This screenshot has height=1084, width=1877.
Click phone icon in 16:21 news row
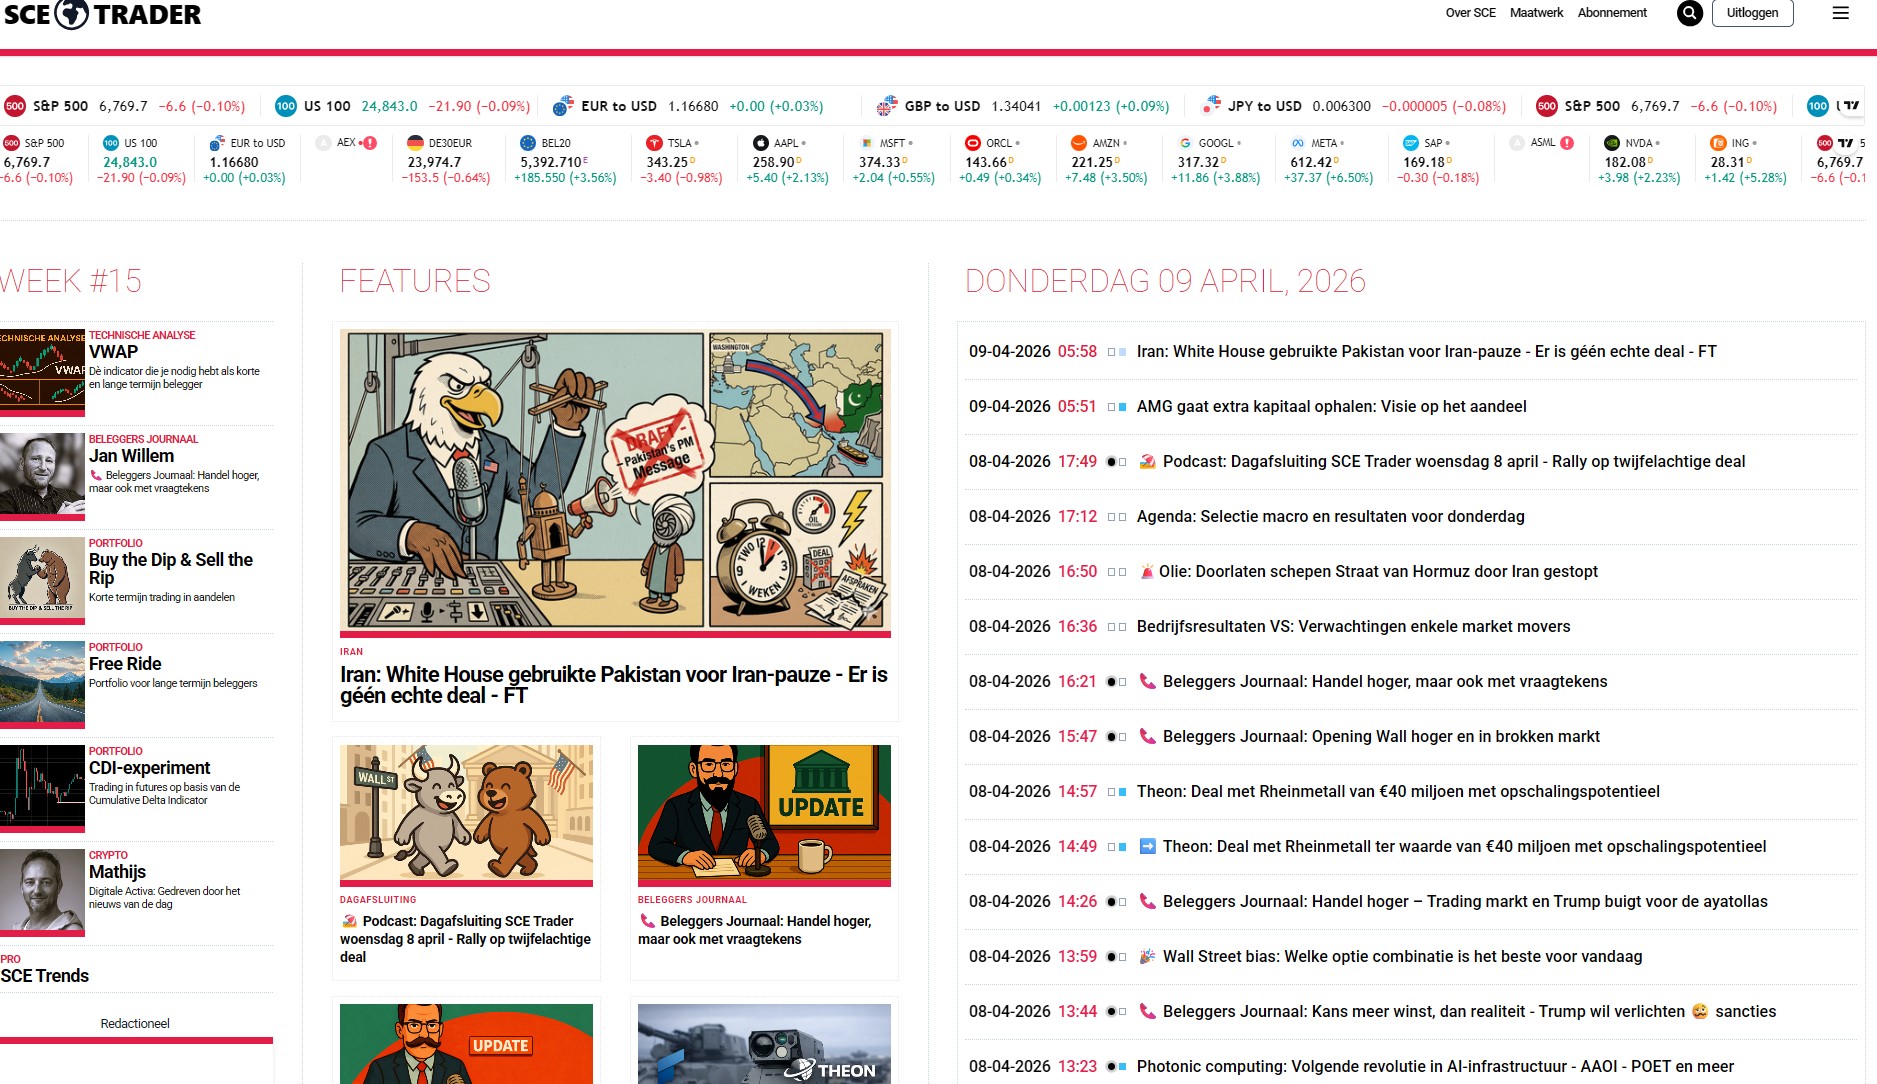coord(1147,681)
